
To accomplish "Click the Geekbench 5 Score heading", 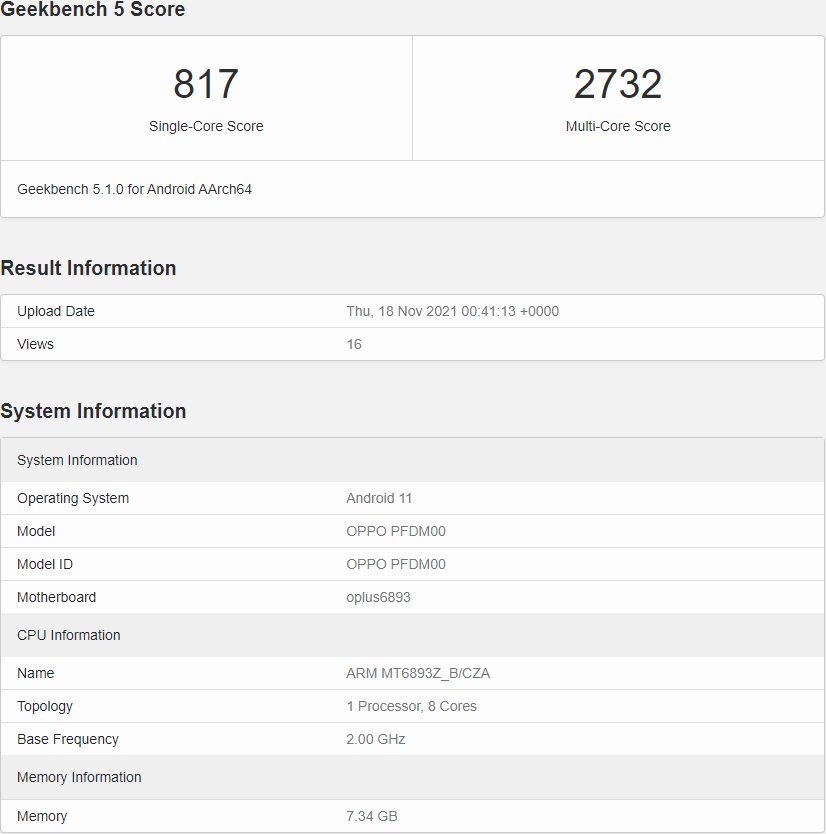I will coord(93,10).
